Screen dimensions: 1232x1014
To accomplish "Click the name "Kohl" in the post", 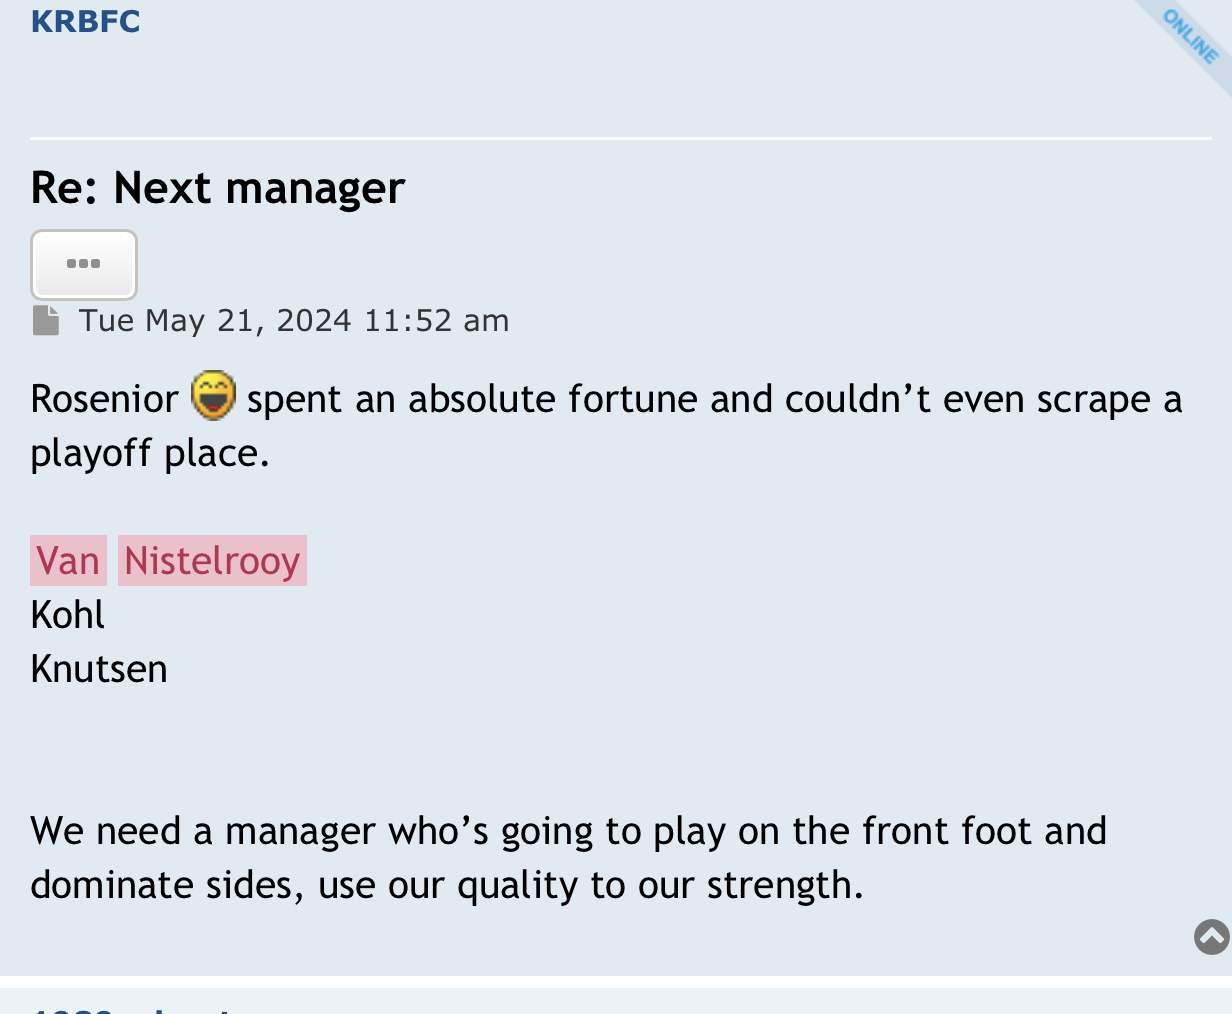I will pos(67,615).
